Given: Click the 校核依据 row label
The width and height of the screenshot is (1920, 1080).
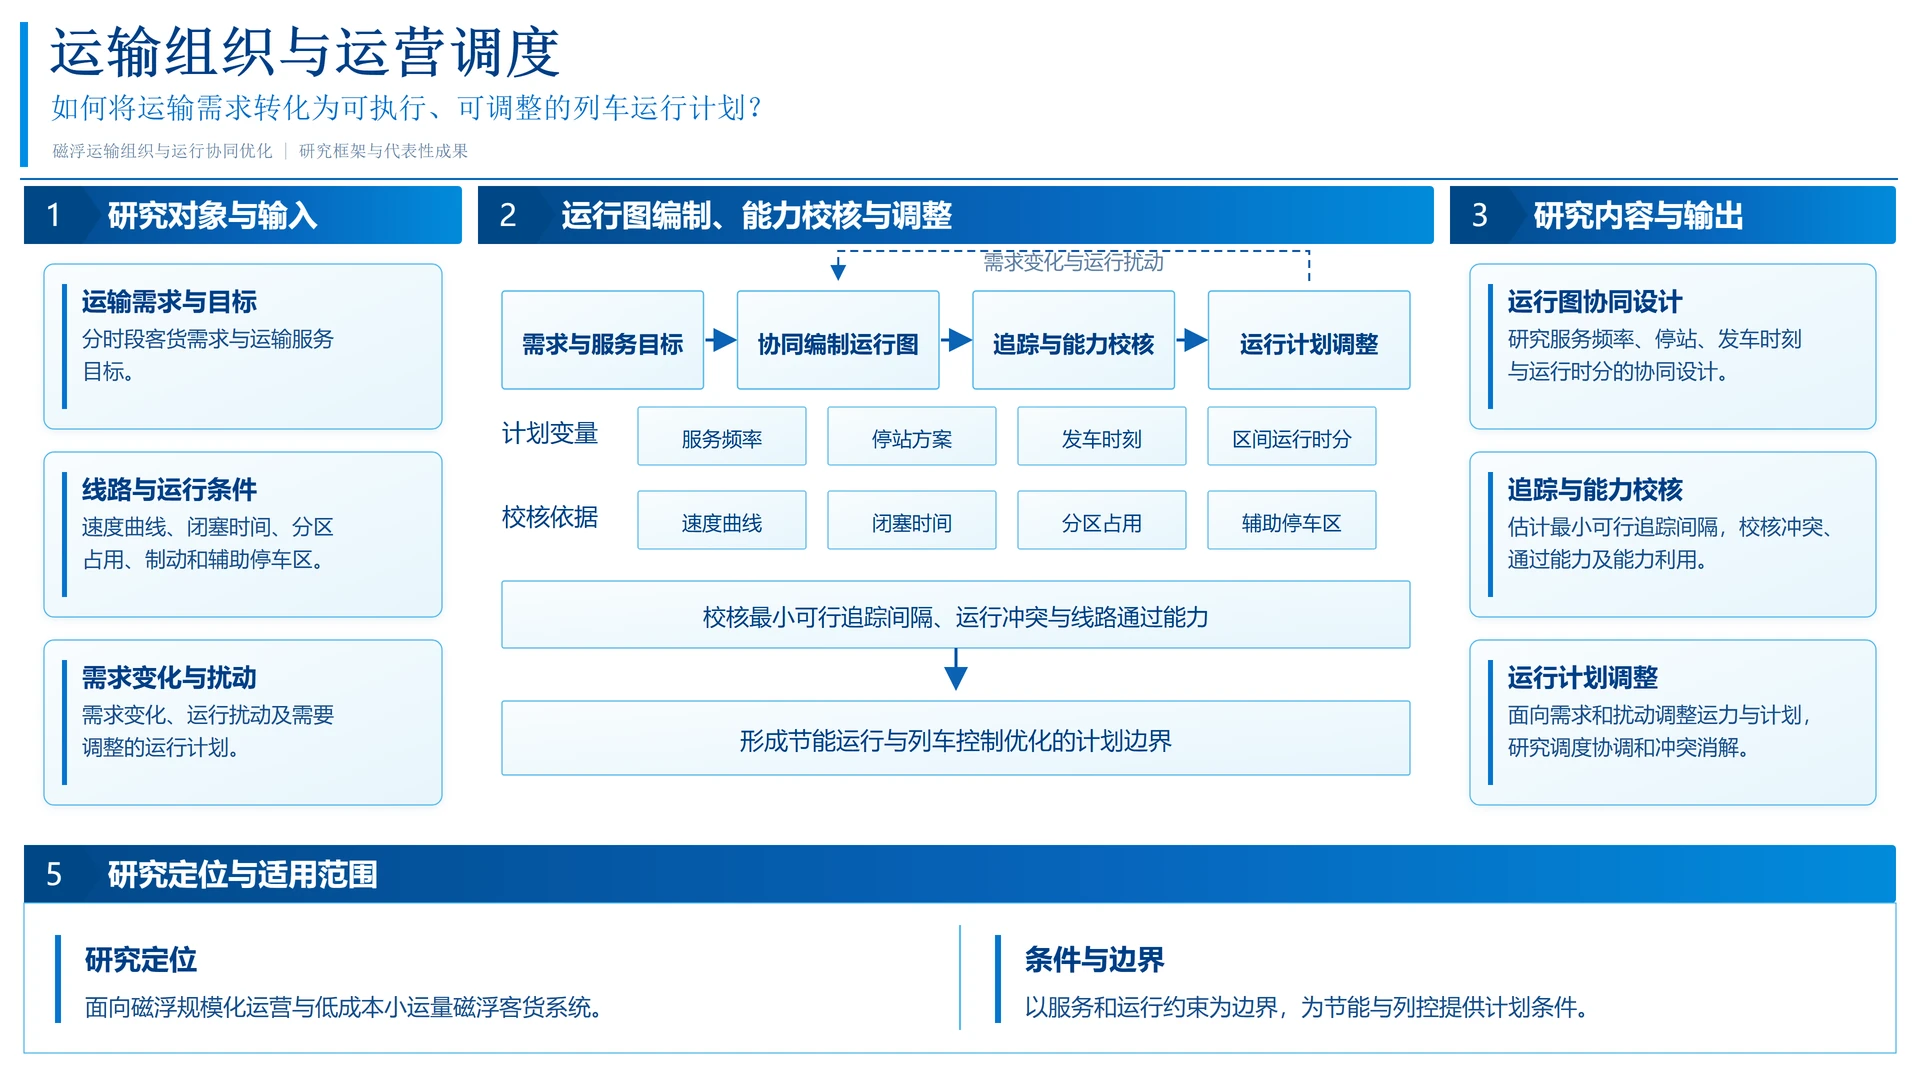Looking at the screenshot, I should coord(550,517).
